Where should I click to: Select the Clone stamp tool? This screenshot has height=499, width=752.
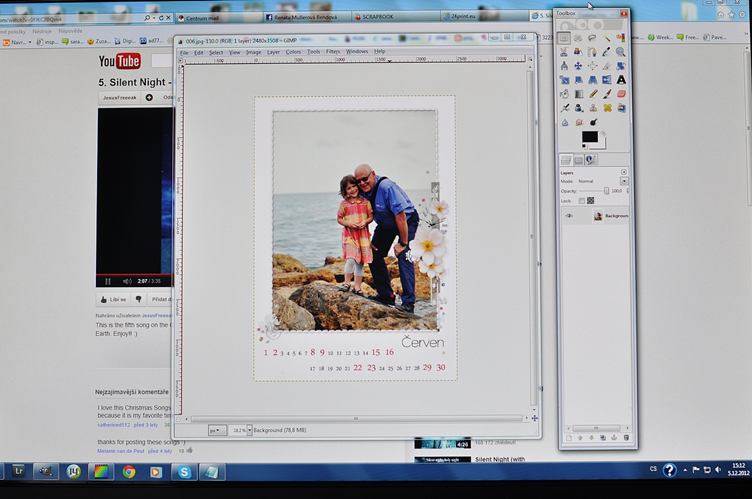point(593,108)
